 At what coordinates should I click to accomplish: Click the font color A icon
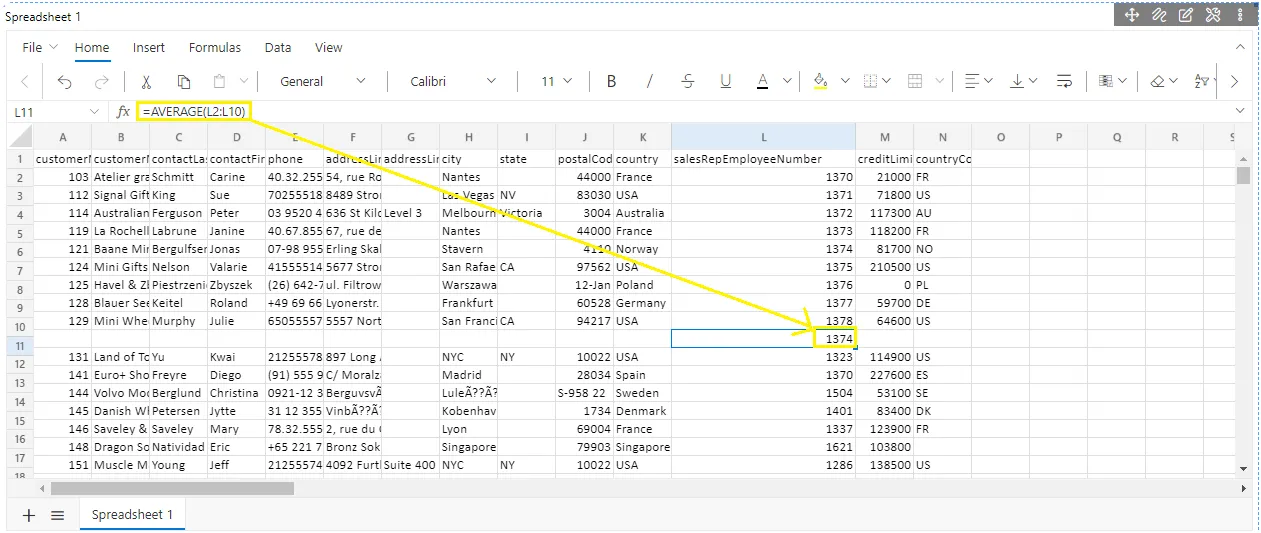762,82
